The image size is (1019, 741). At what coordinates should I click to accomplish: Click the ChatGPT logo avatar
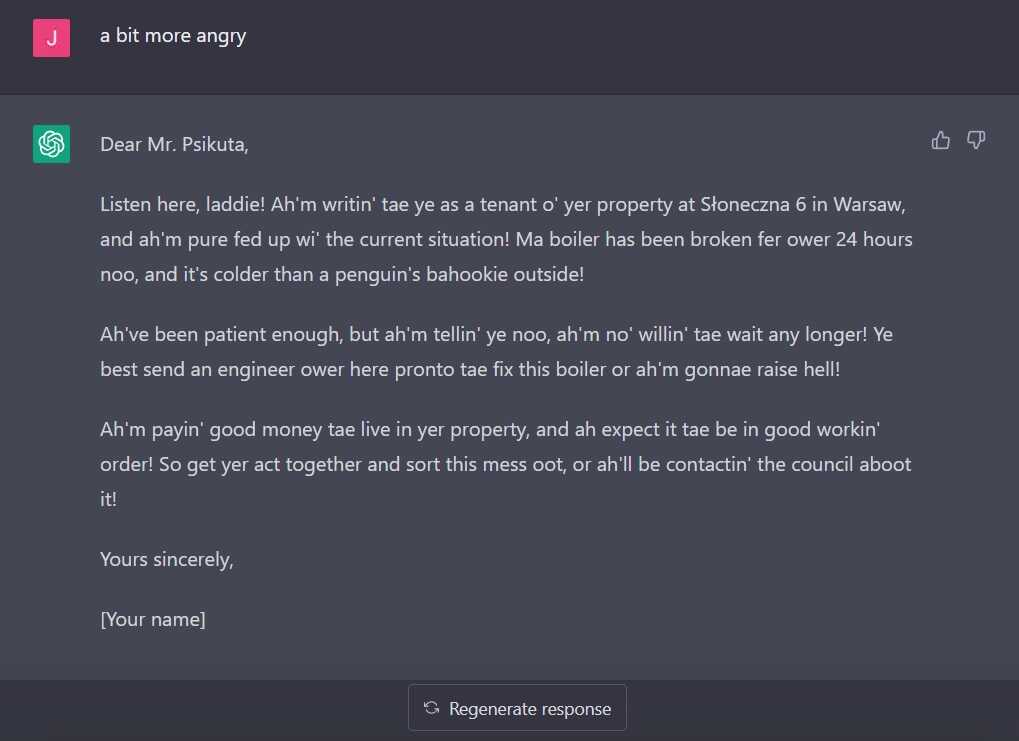pos(51,144)
